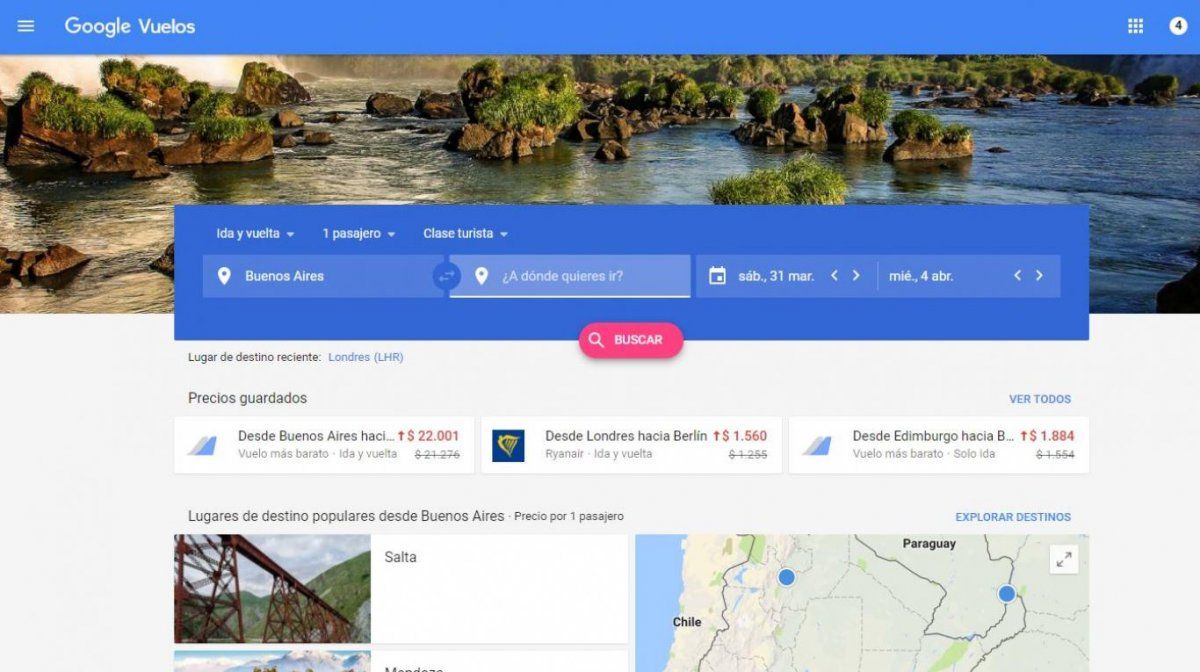Screen dimensions: 1200x672
Task: Move departure date one day earlier
Action: (834, 276)
